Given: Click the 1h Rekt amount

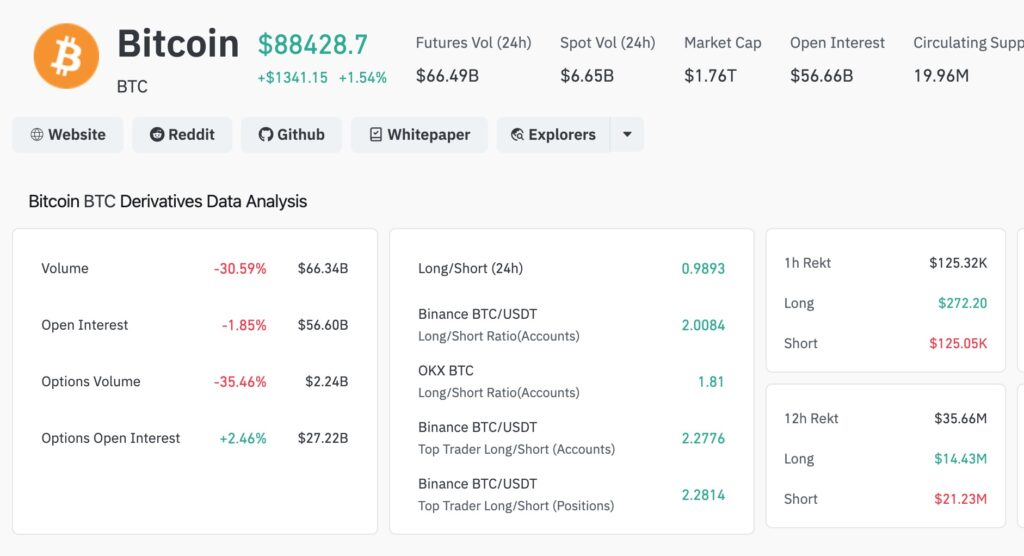Looking at the screenshot, I should [958, 263].
